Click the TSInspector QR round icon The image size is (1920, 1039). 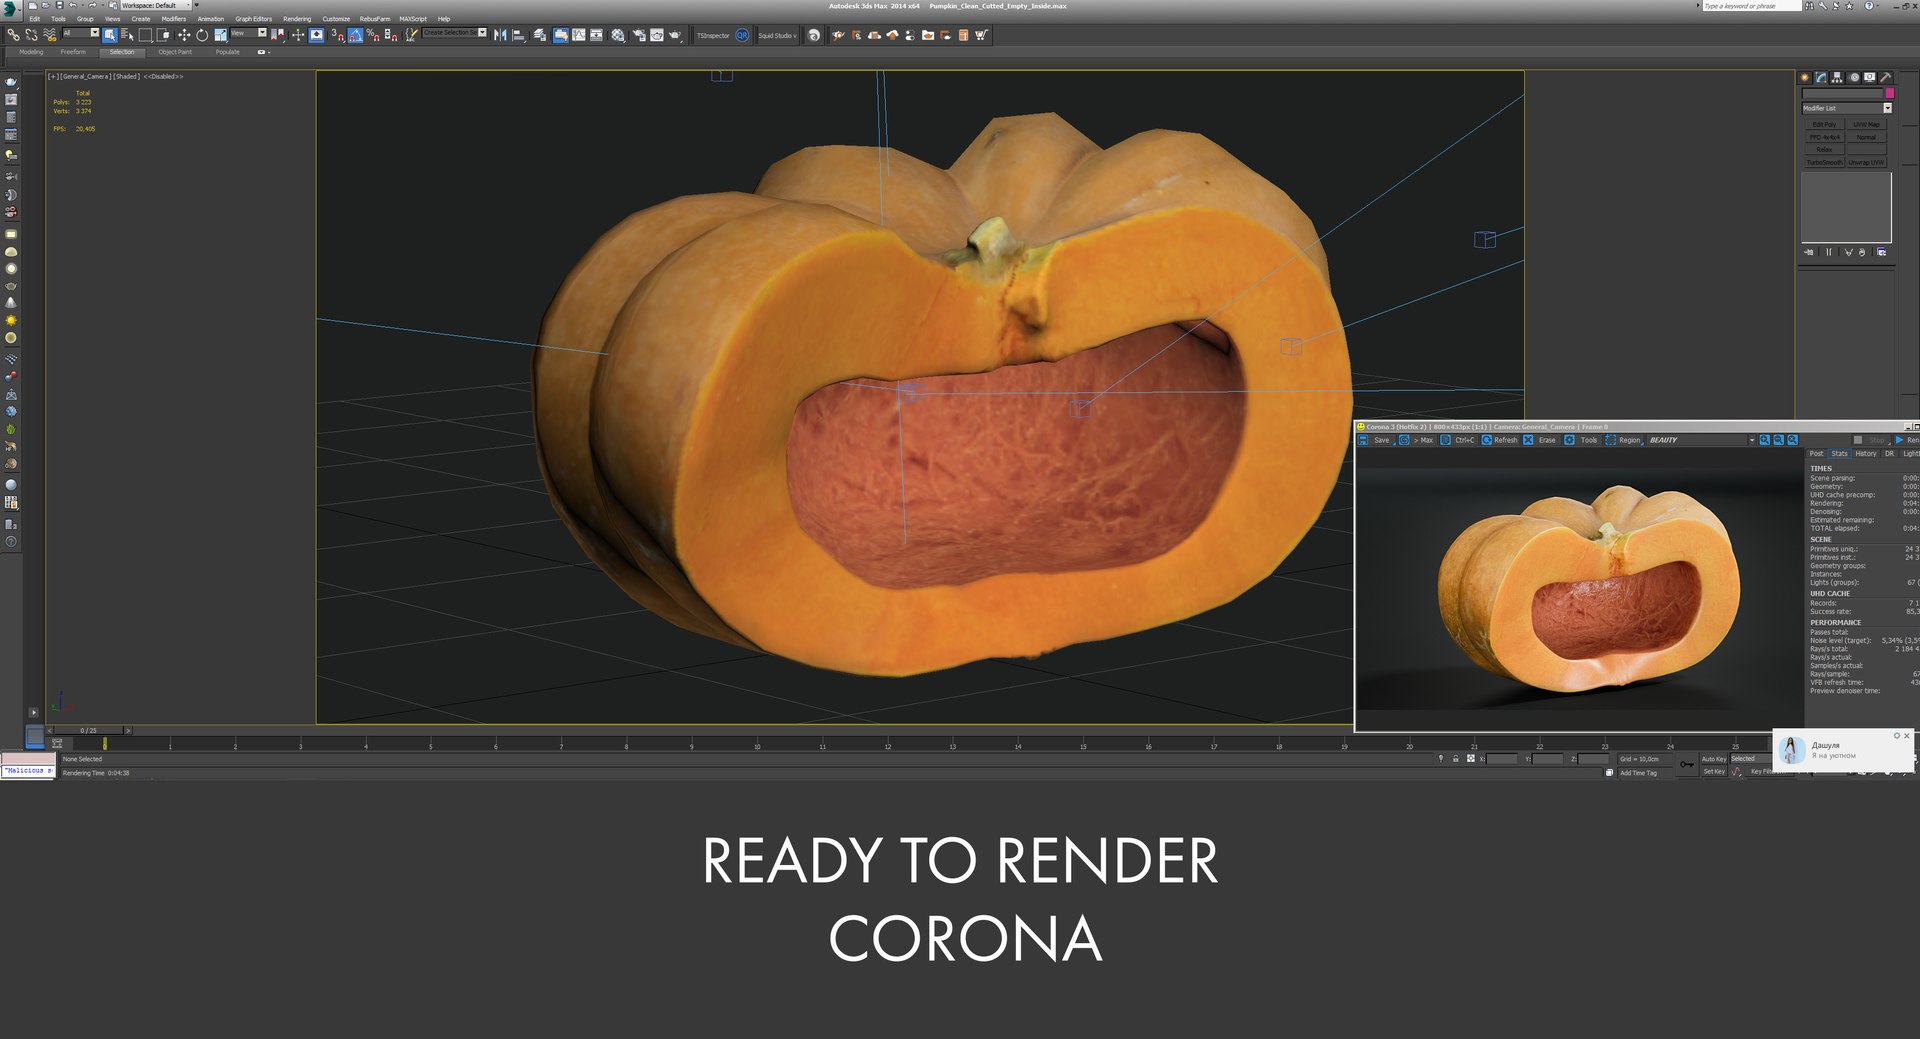click(x=742, y=35)
